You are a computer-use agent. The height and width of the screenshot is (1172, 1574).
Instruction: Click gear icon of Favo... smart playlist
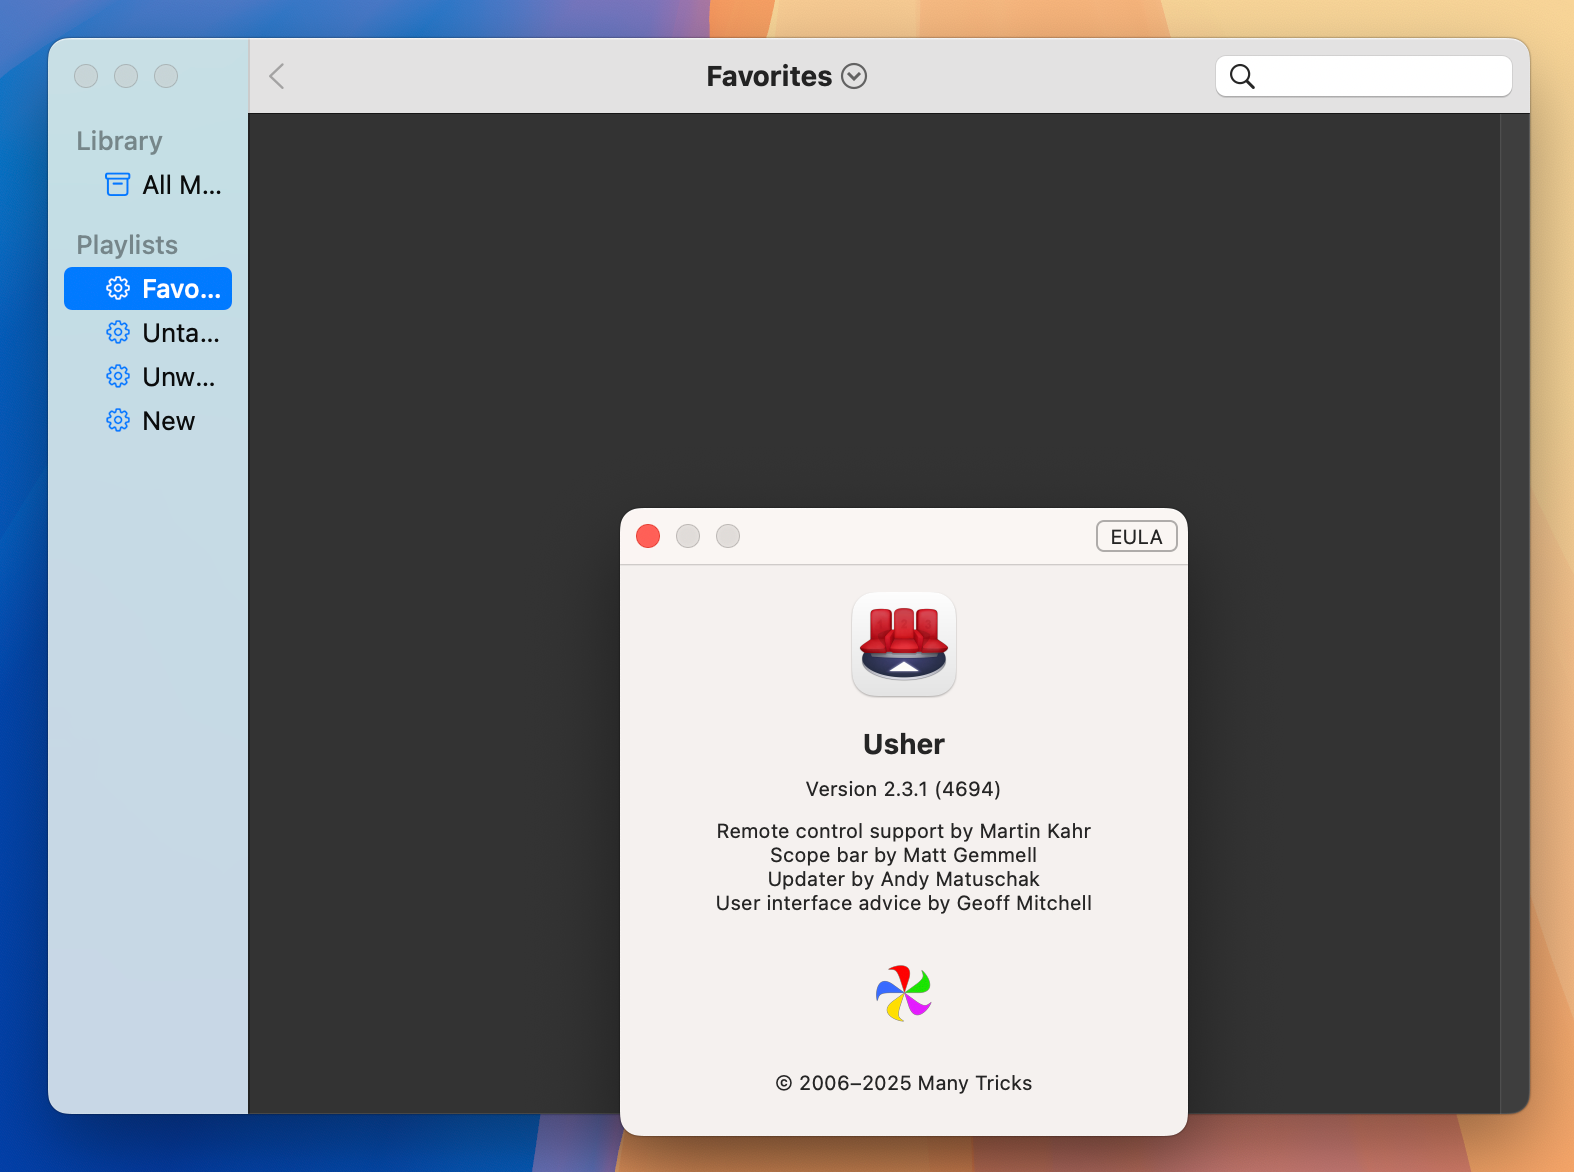[x=118, y=289]
